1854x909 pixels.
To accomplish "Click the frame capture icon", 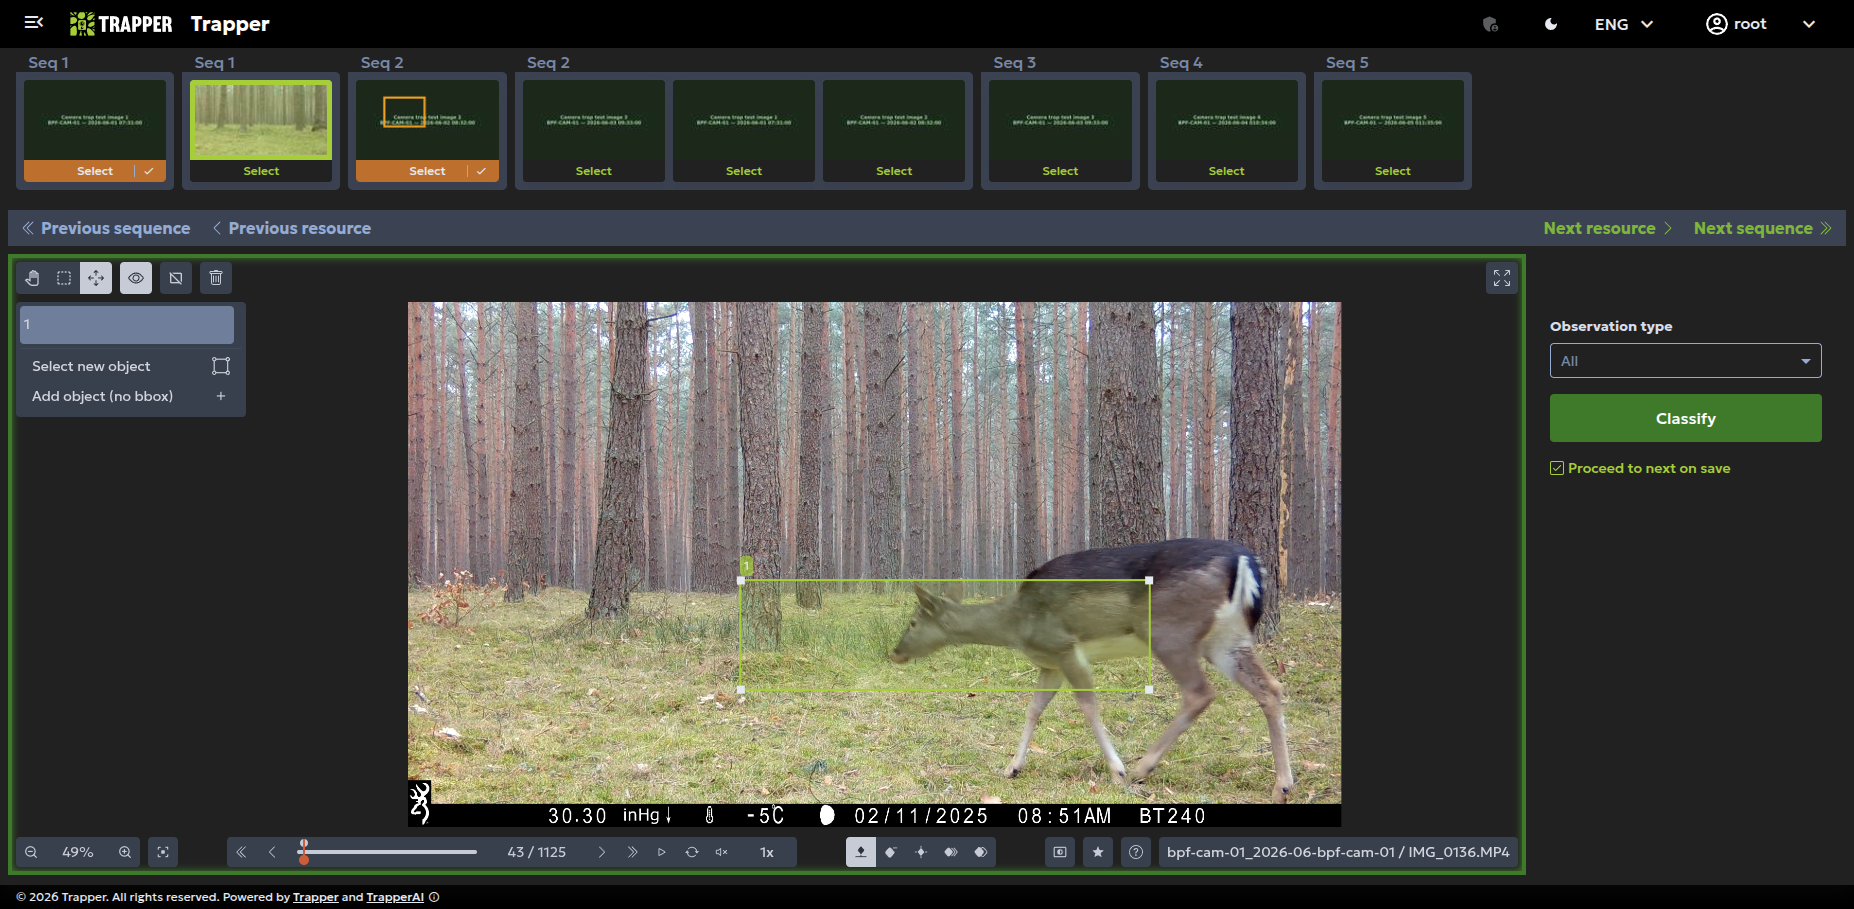I will tap(1060, 852).
